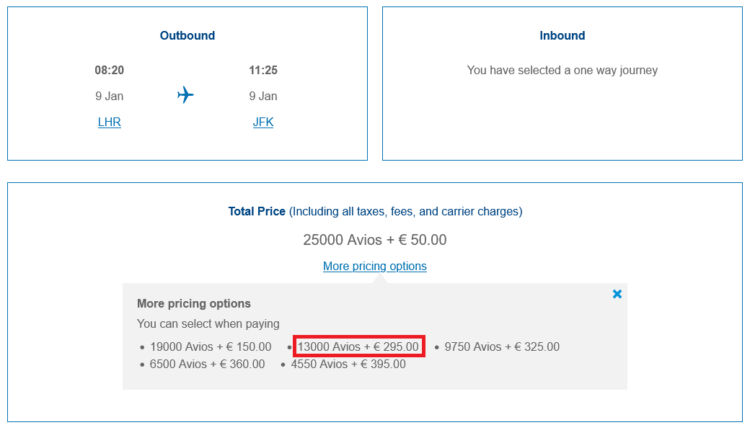The image size is (750, 425).
Task: Choose the 13000 Avios + € 295.00 option
Action: 359,347
